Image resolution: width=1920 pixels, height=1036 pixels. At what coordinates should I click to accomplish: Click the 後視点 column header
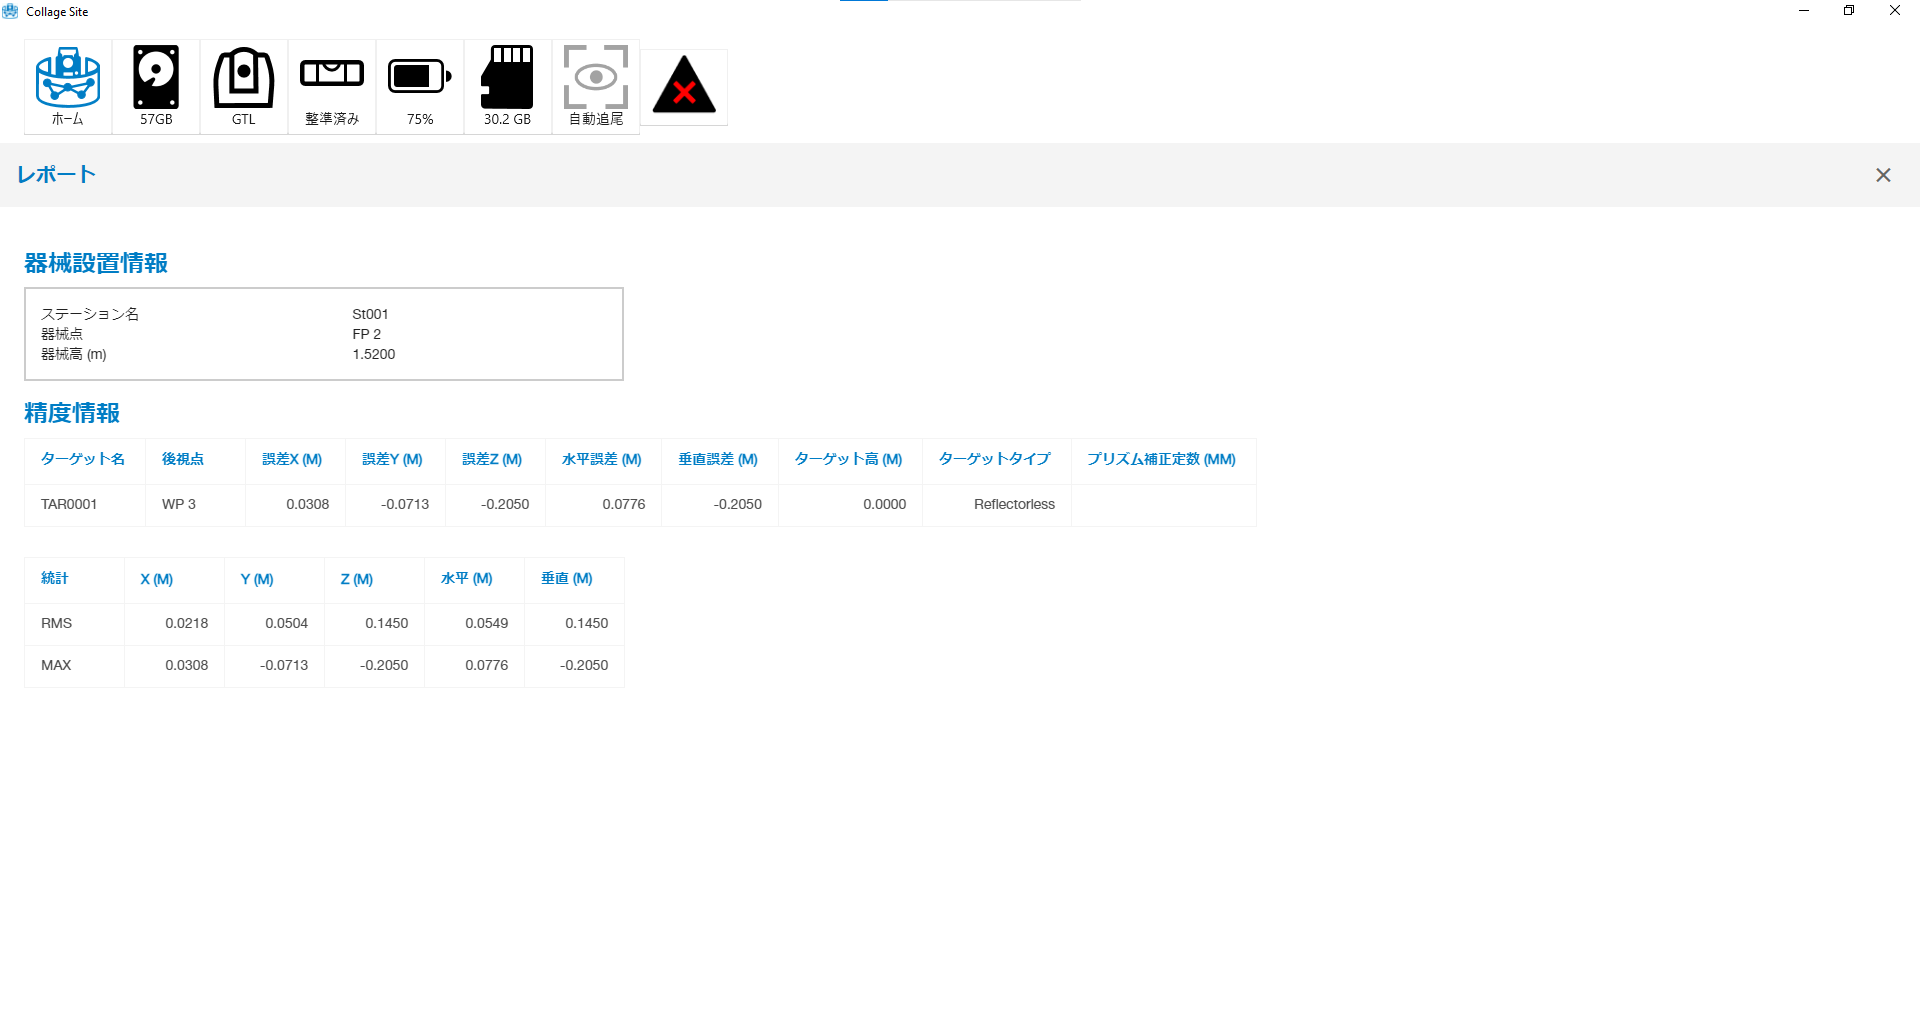(x=183, y=459)
